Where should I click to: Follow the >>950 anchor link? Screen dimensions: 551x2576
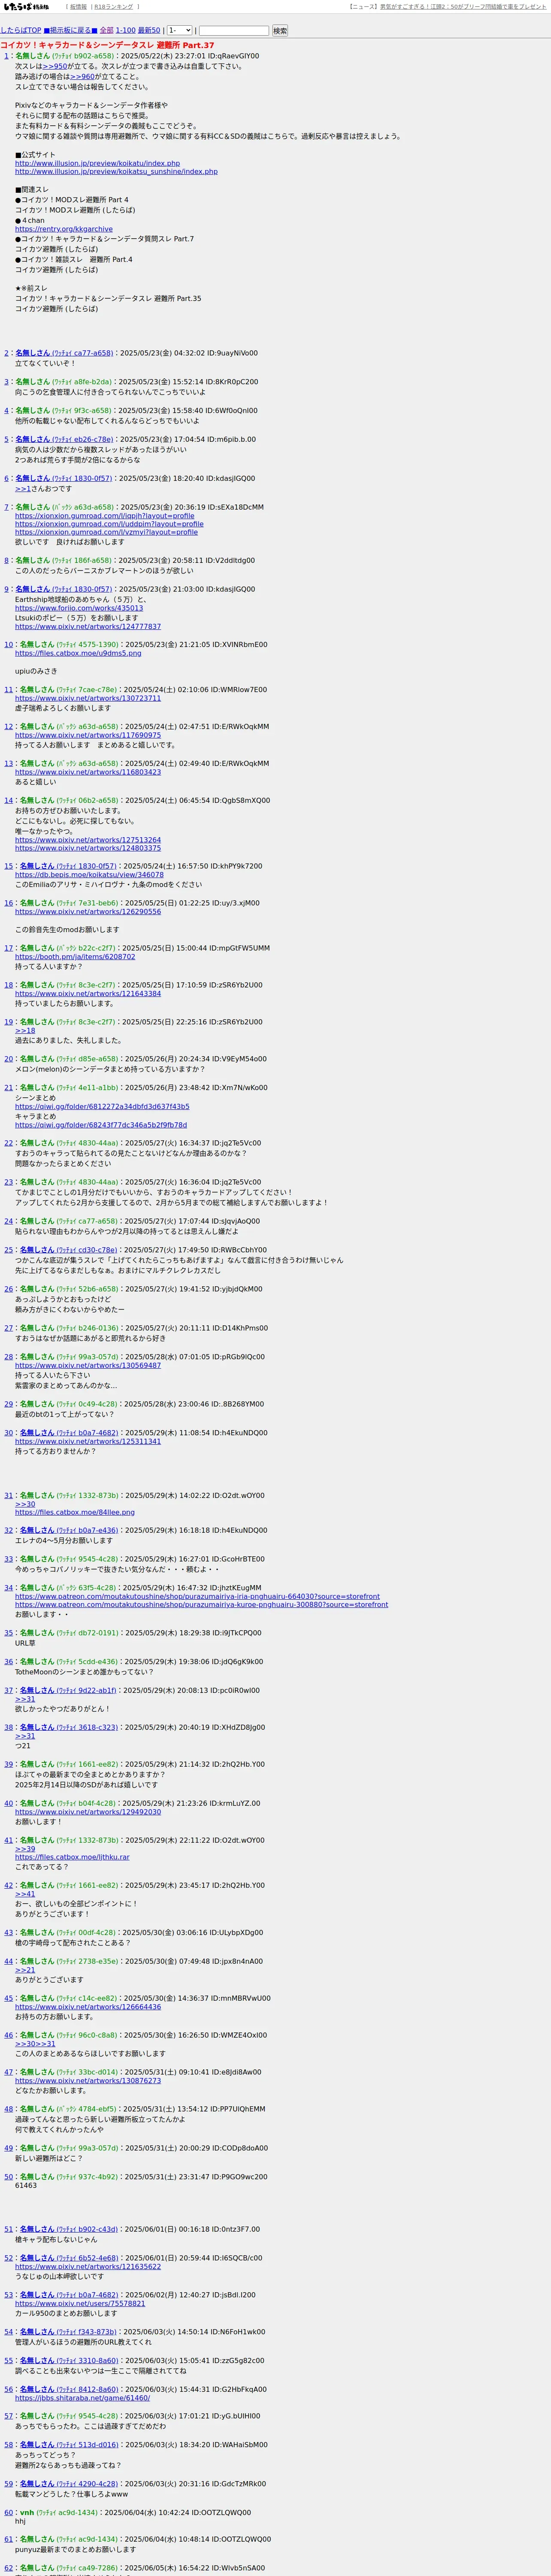(56, 67)
